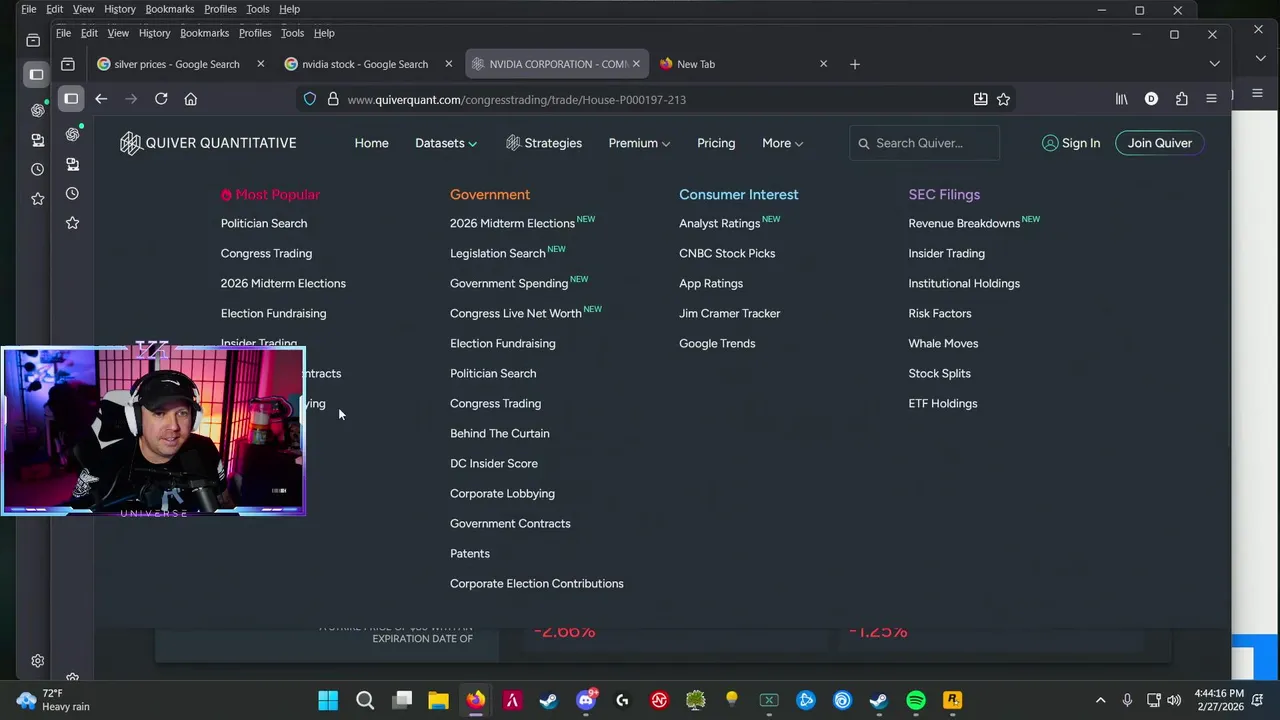Open synced tabs in front window's sidebar
This screenshot has width=1280, height=720.
[72, 164]
